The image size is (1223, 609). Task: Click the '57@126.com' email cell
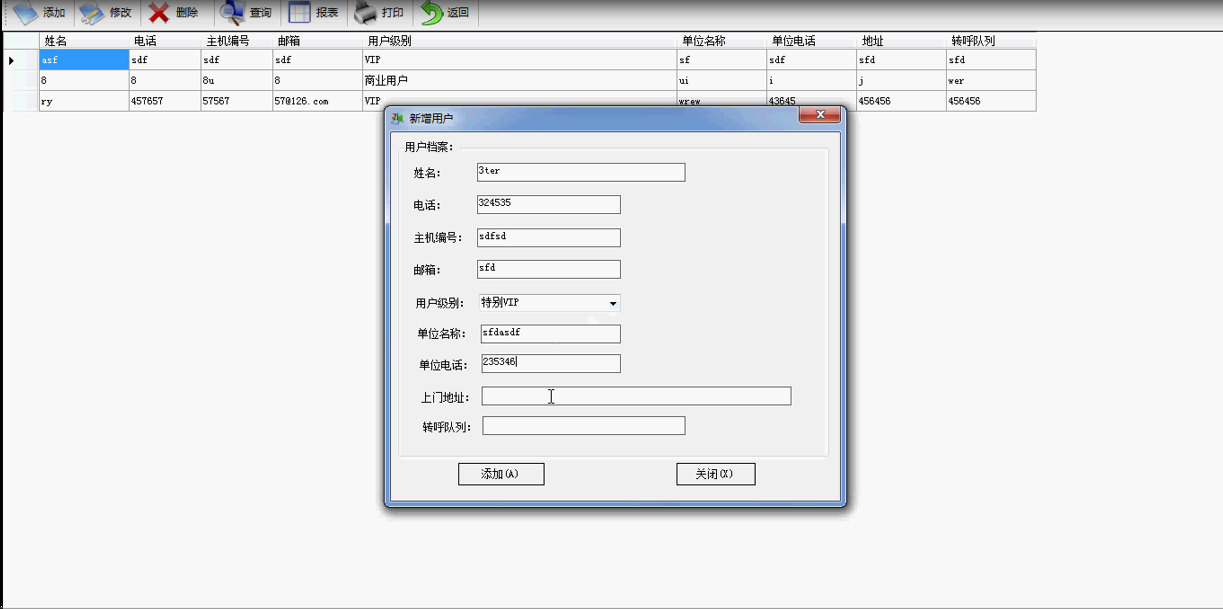317,101
